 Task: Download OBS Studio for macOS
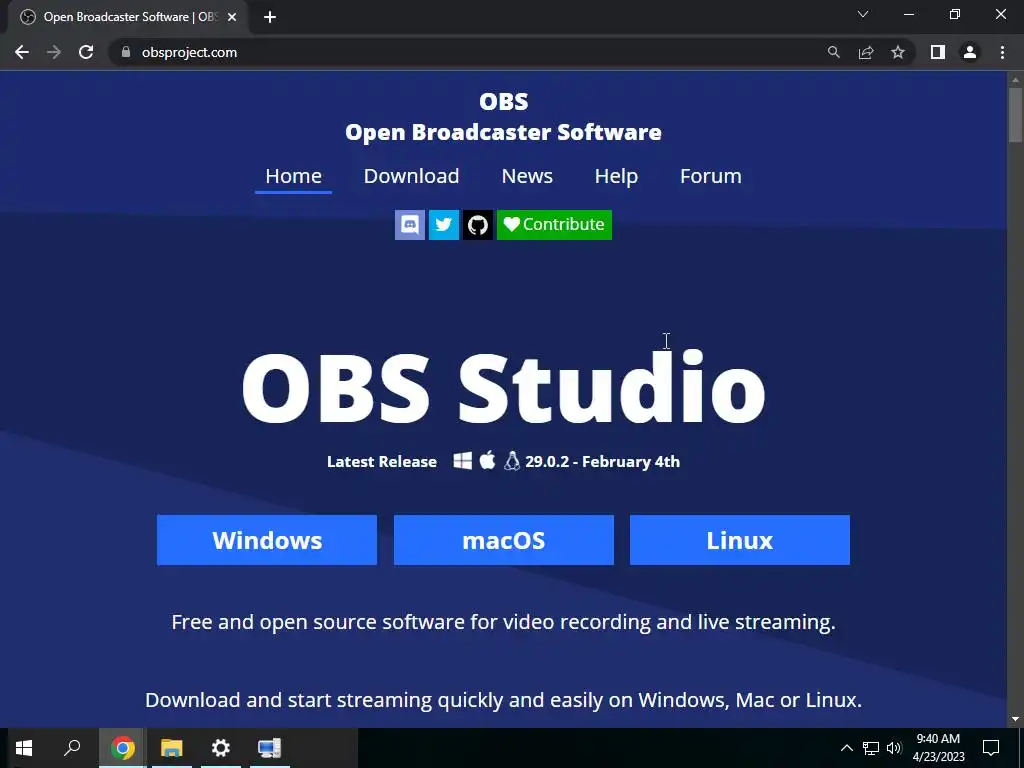tap(504, 540)
